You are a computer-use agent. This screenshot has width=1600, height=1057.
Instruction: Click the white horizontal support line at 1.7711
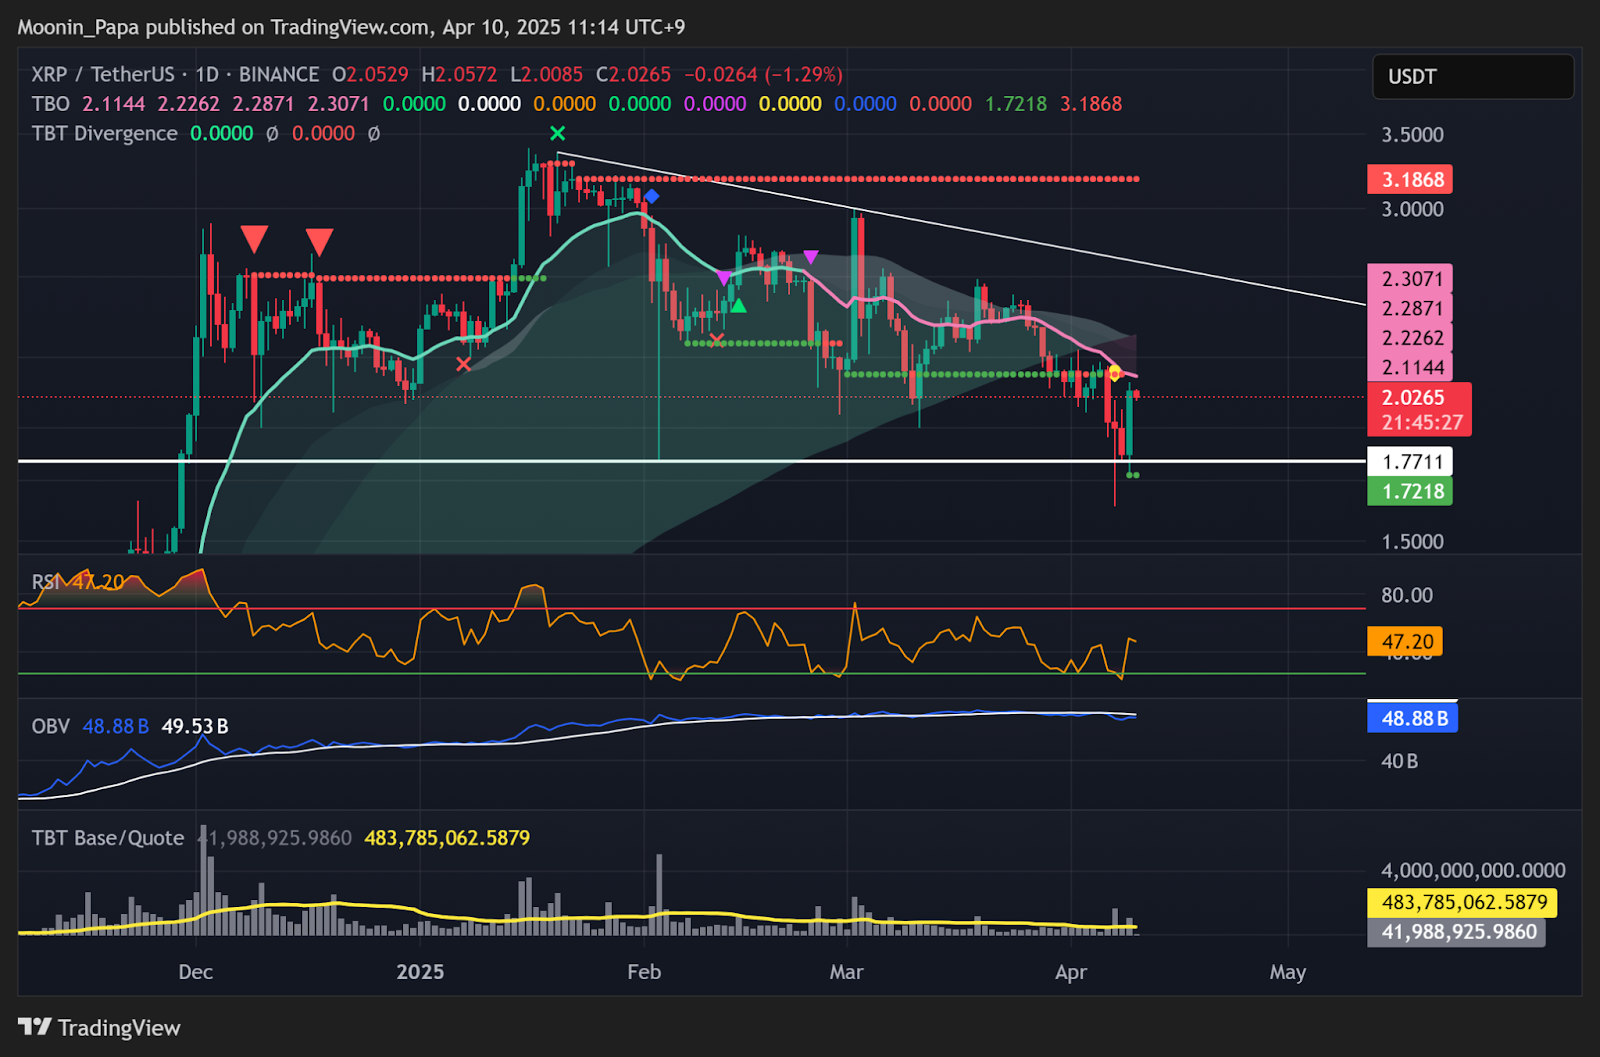692,461
